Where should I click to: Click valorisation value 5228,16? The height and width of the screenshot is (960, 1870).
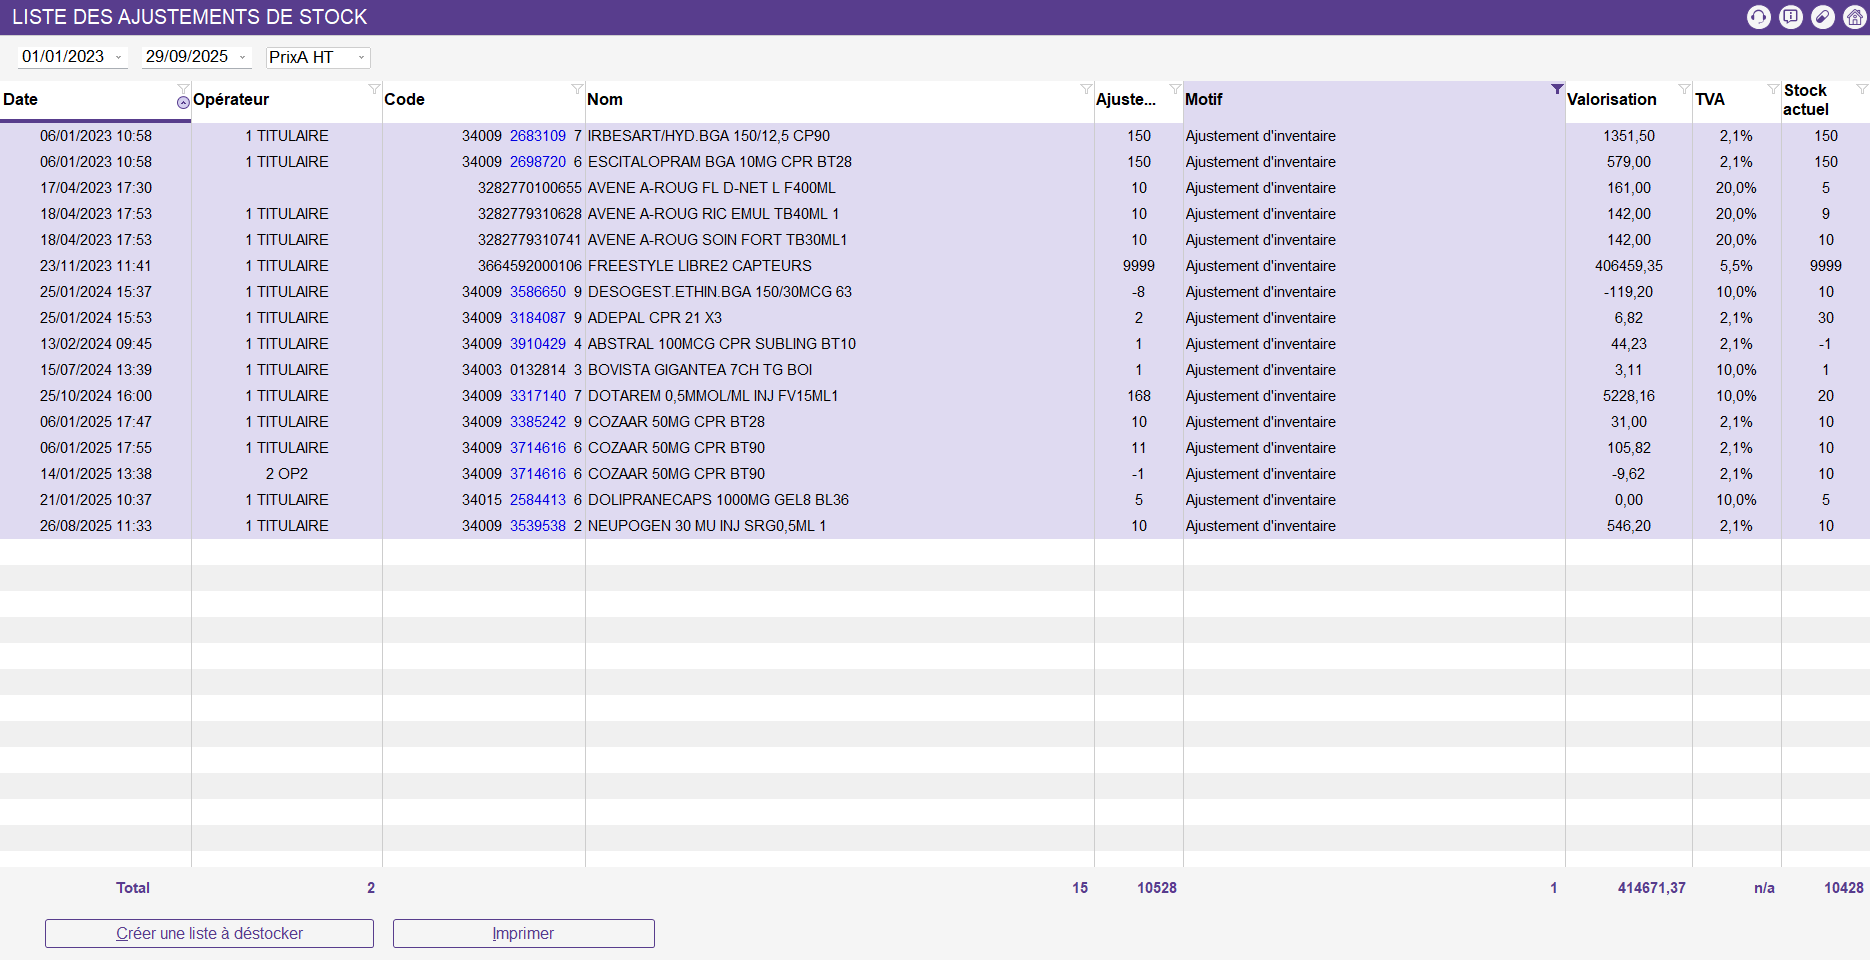coord(1629,396)
